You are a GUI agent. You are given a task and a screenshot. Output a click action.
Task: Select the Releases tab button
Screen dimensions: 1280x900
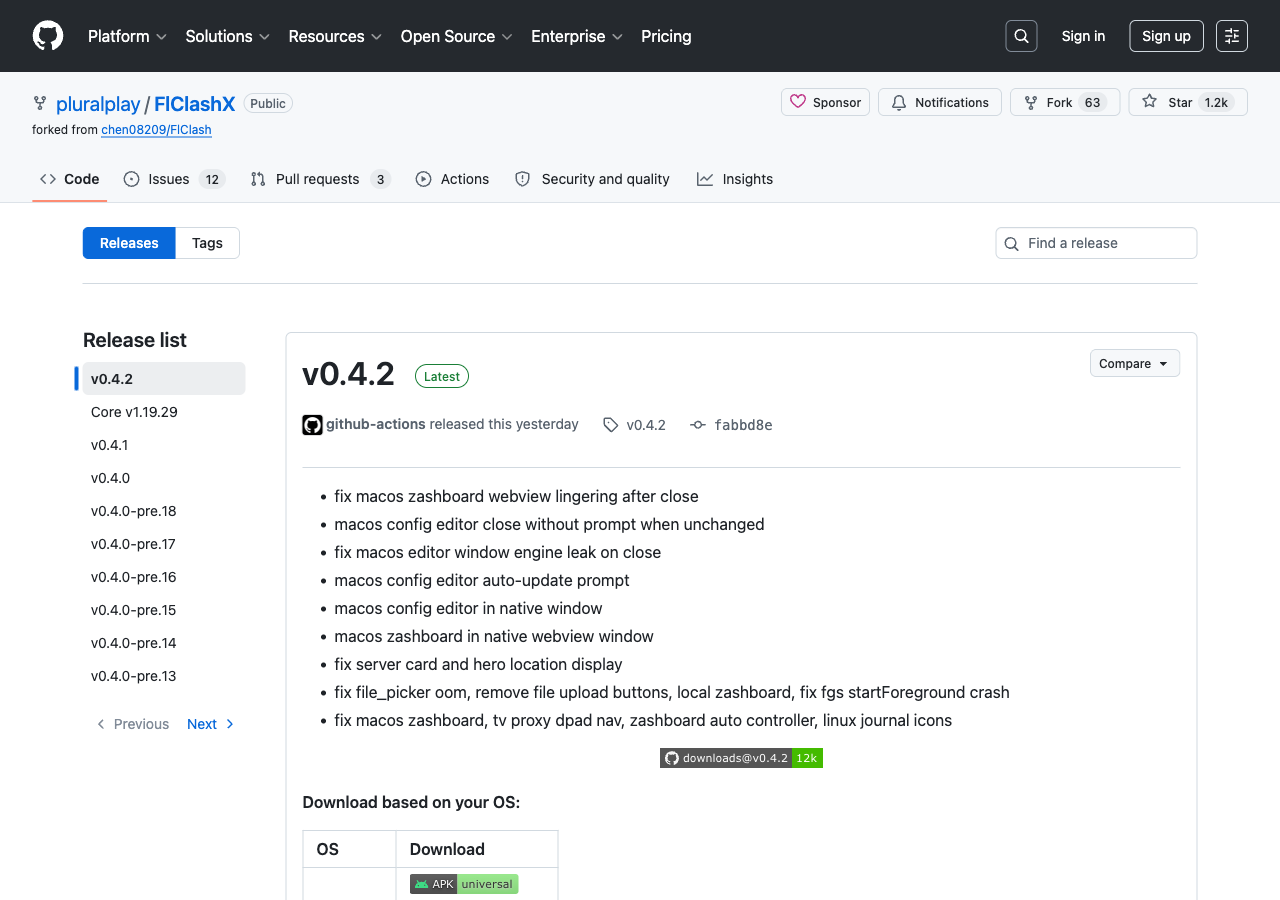(x=129, y=243)
